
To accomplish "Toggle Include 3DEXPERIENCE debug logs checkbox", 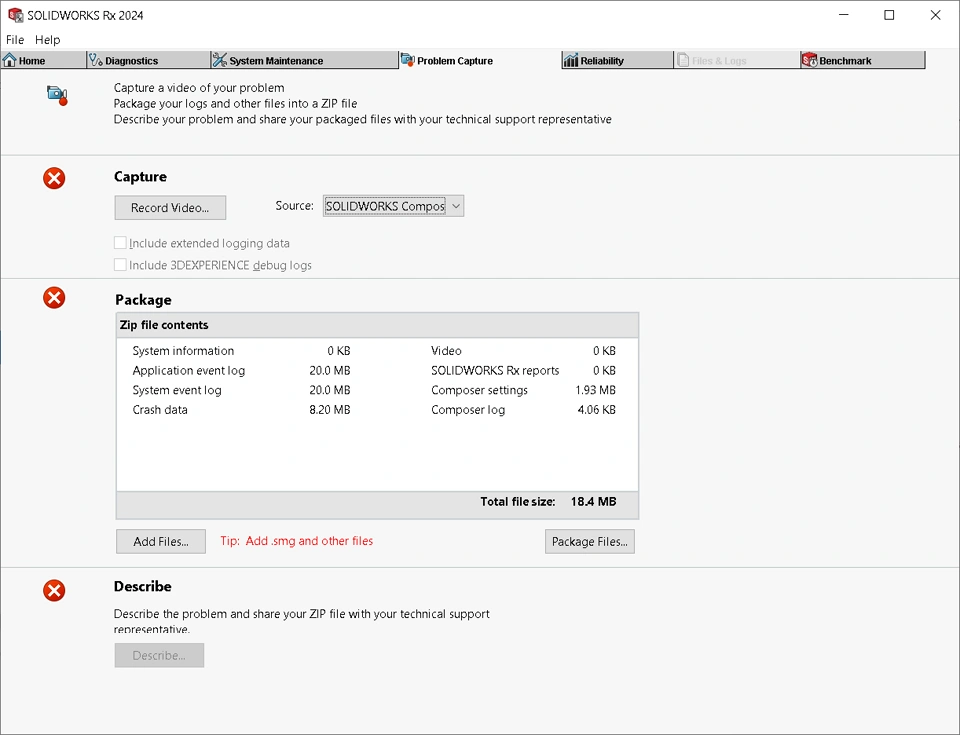I will (120, 265).
